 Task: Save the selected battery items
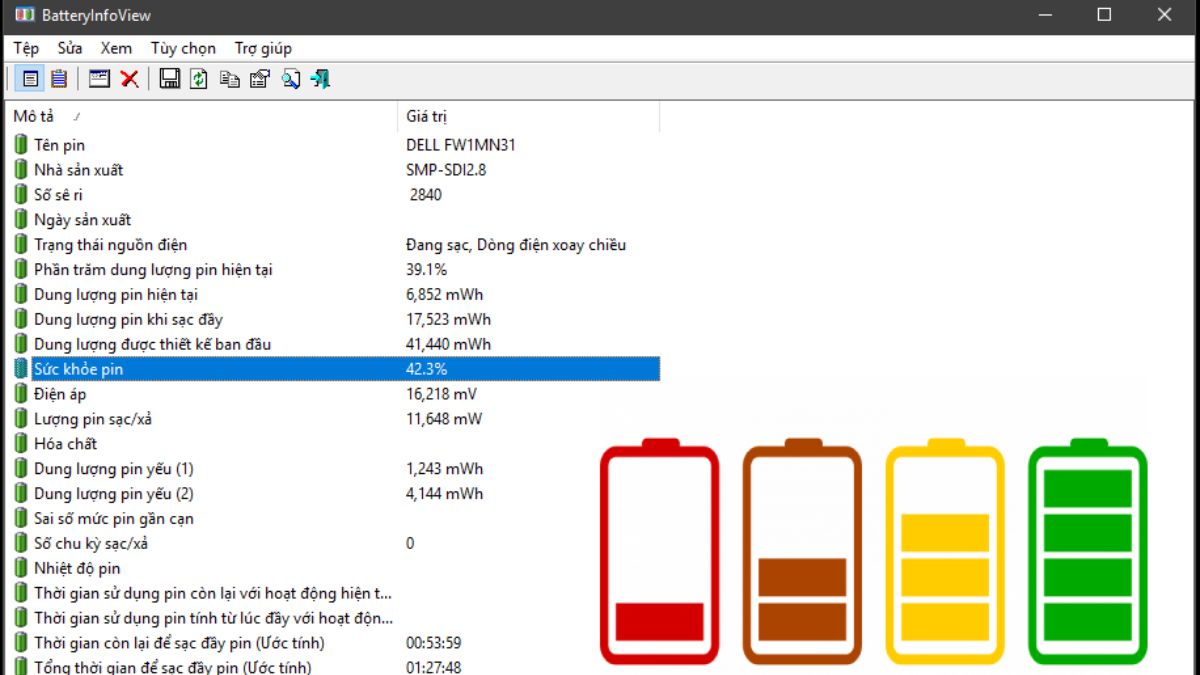[x=168, y=78]
